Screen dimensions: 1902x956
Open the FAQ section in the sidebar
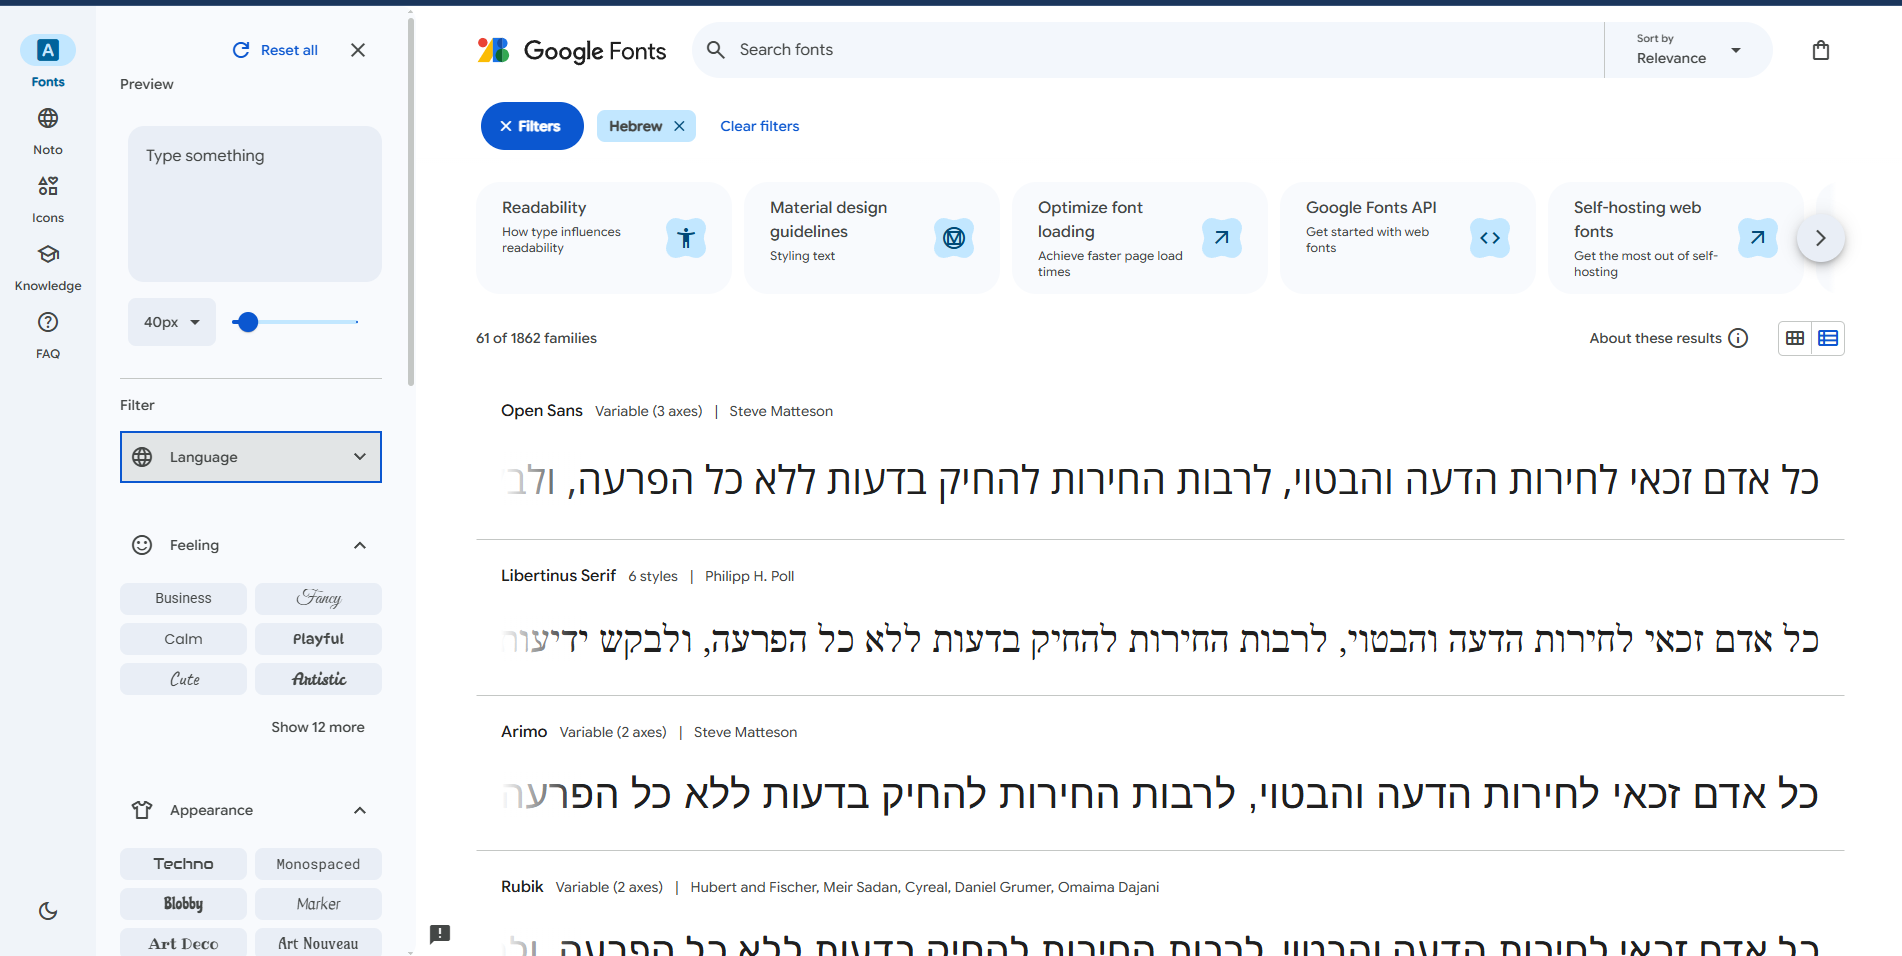pos(47,332)
